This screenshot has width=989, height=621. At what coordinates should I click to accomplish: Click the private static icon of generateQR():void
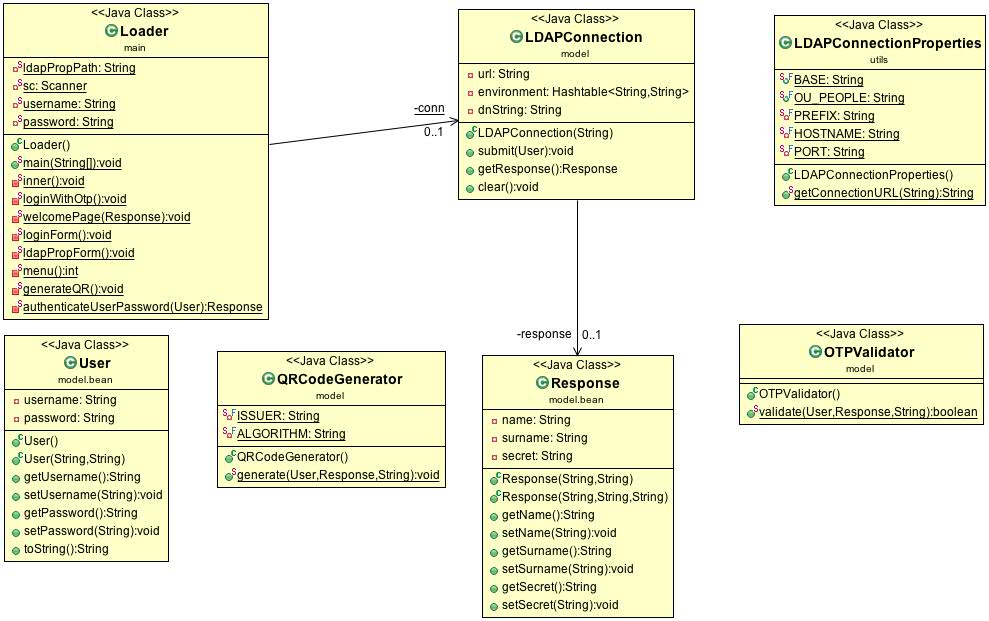pyautogui.click(x=16, y=289)
